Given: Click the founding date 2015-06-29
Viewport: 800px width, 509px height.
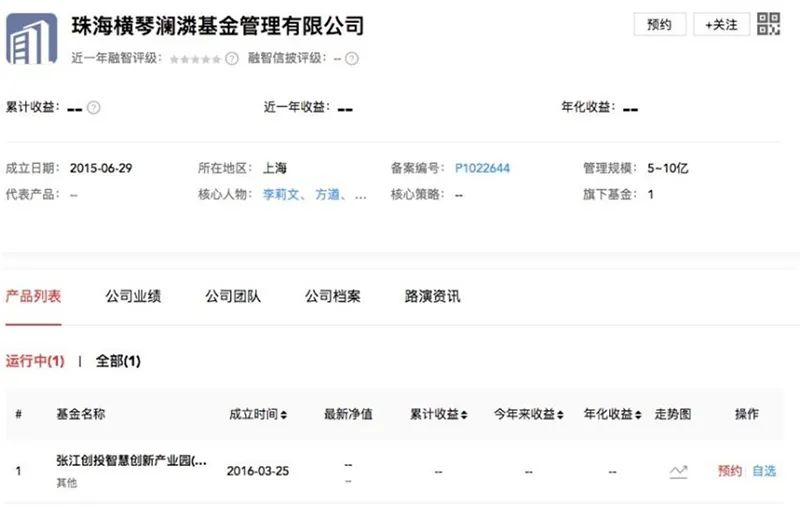Looking at the screenshot, I should (101, 168).
